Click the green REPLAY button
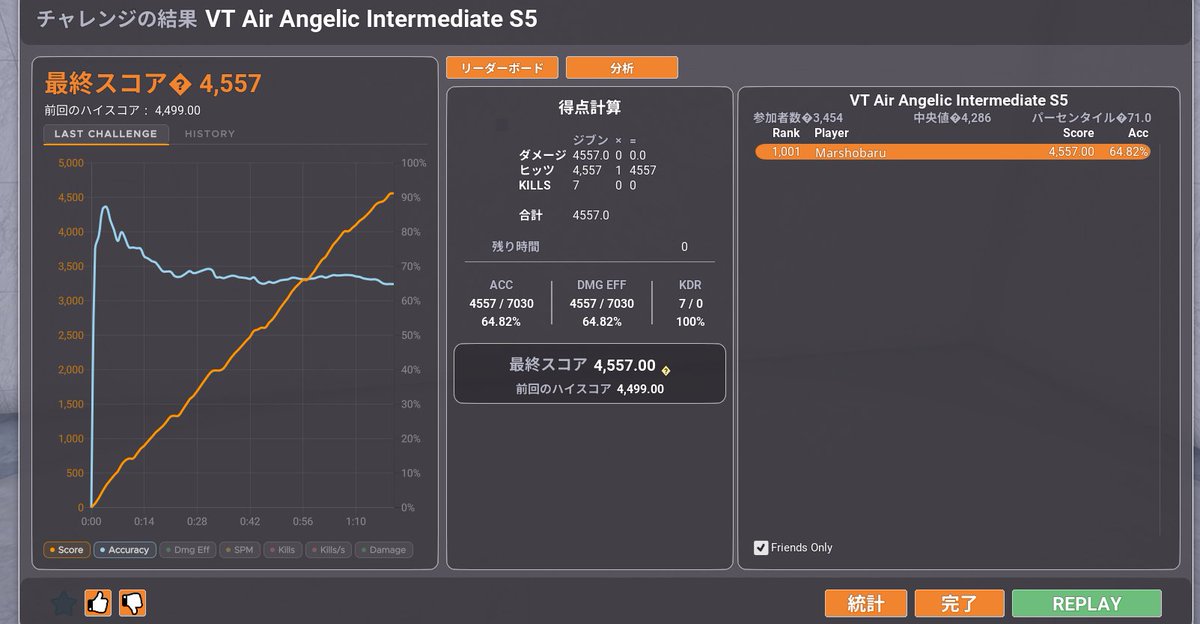The height and width of the screenshot is (624, 1200). (x=1087, y=603)
